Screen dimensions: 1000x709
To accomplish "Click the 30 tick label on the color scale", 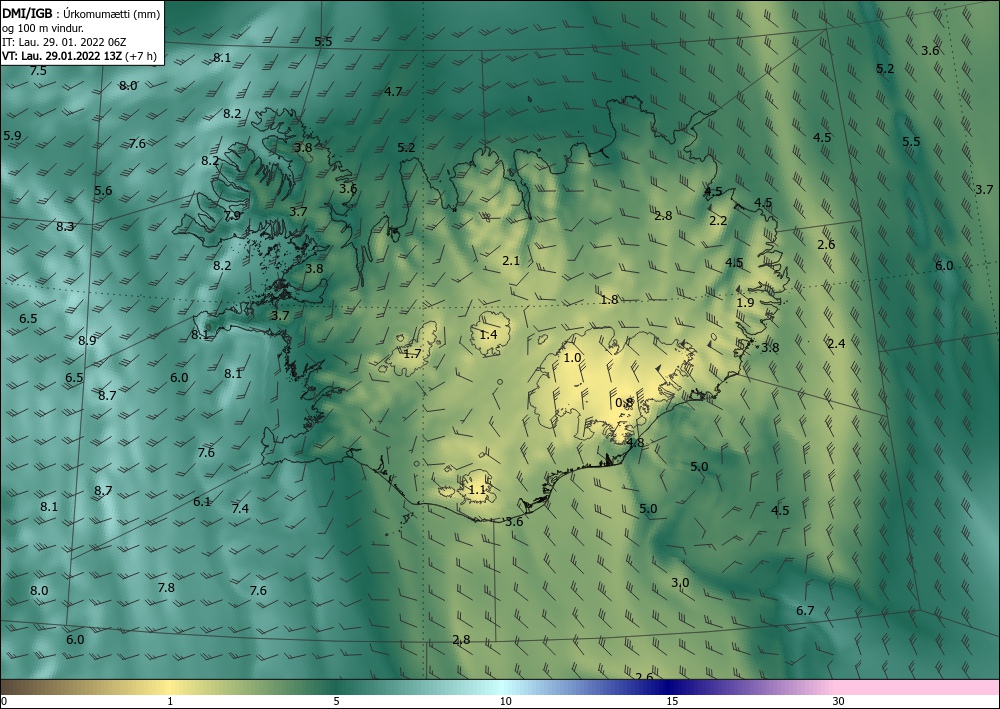I will 839,701.
